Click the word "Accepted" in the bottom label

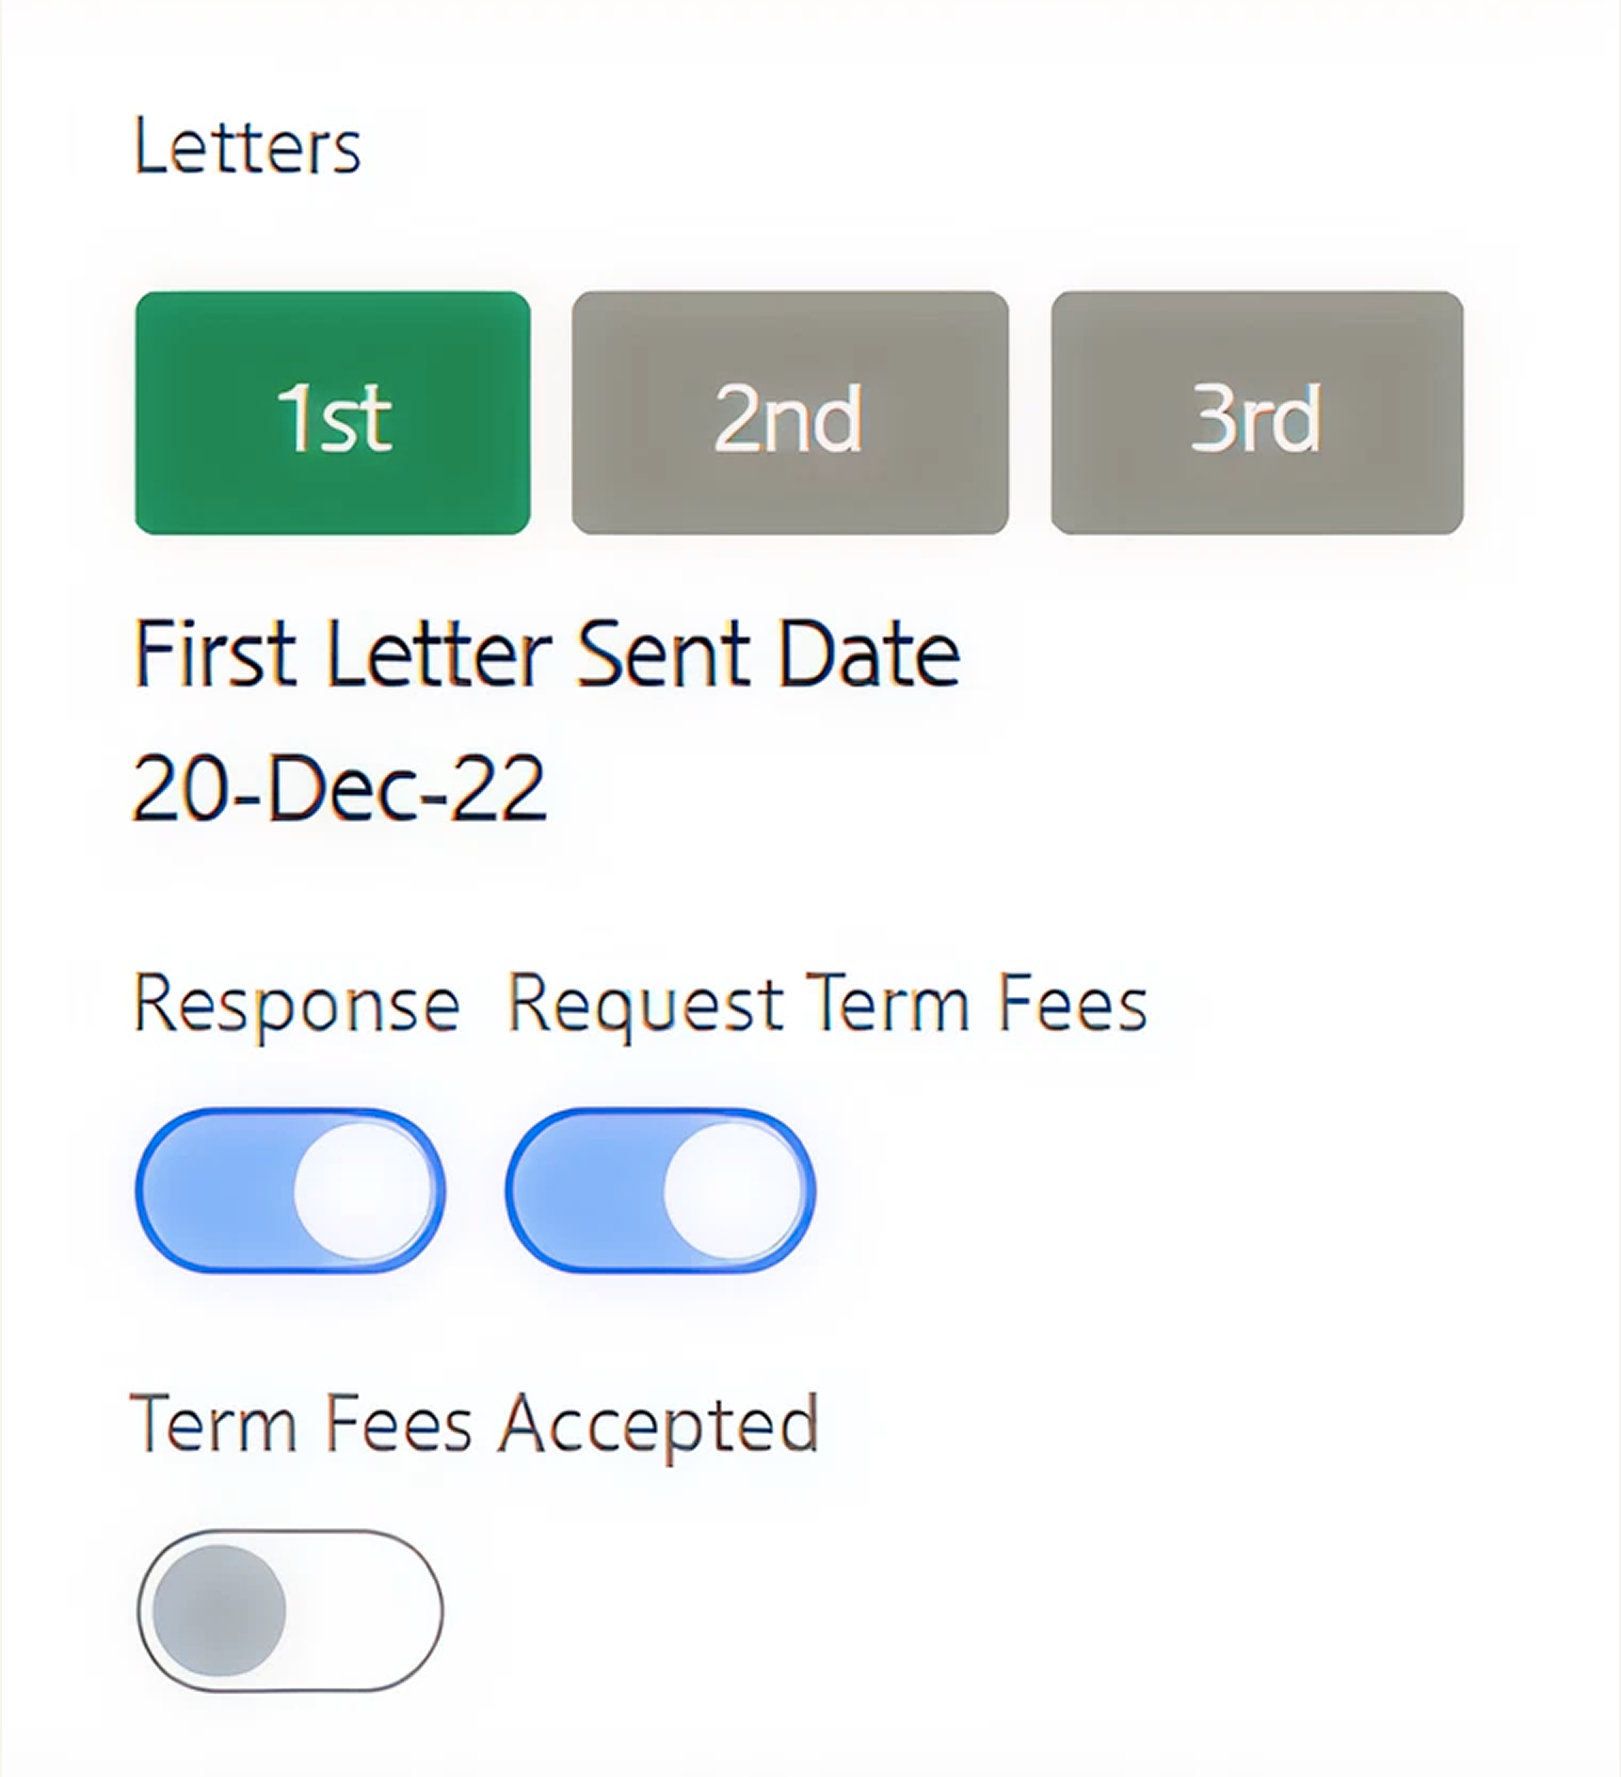(659, 1424)
